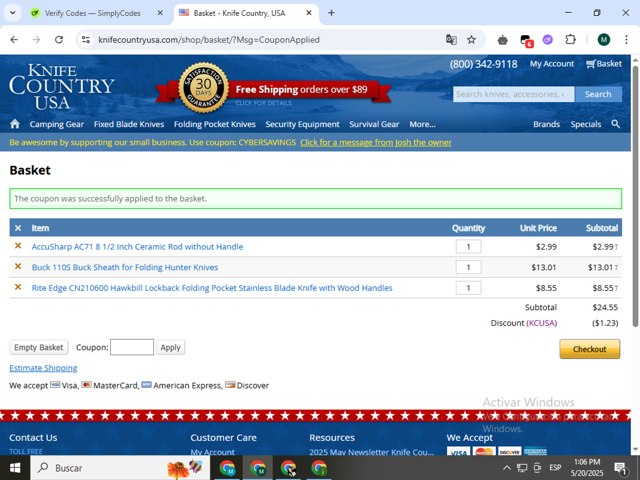Viewport: 640px width, 480px height.
Task: Click the purple circular extension icon
Action: click(547, 40)
